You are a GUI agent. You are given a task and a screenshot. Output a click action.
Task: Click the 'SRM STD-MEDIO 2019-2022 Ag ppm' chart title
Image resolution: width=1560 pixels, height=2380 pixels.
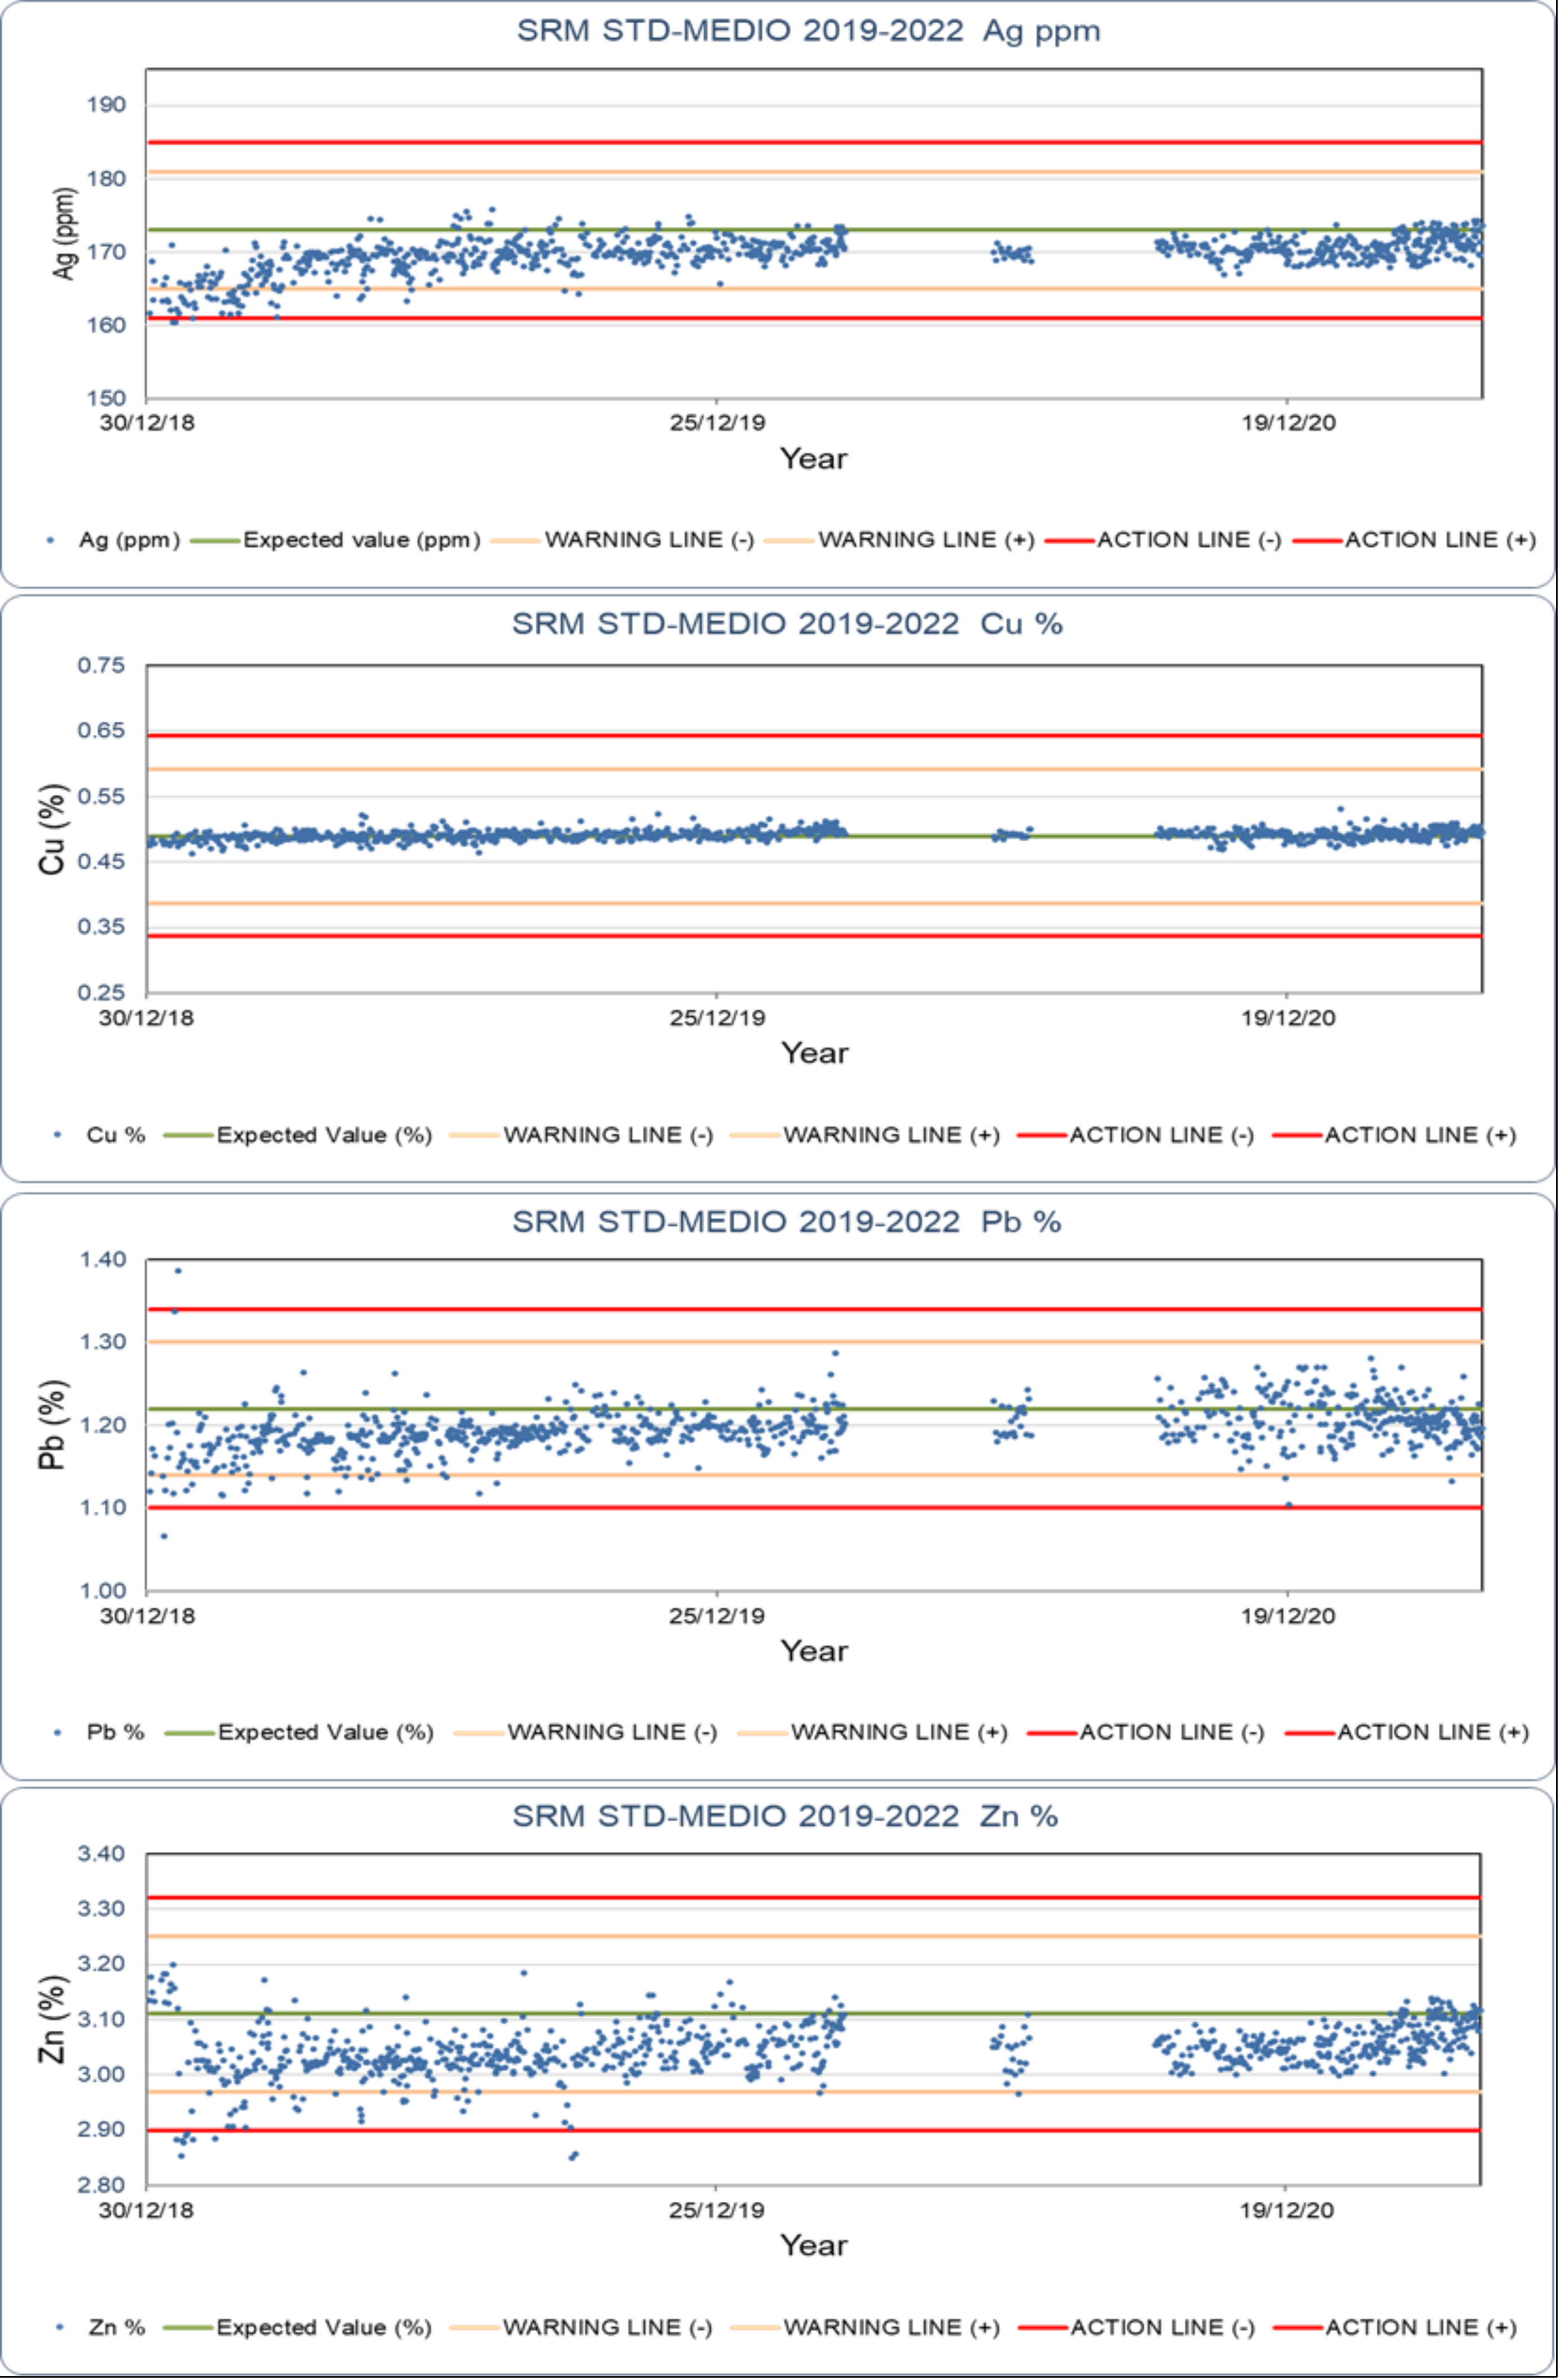pos(808,31)
